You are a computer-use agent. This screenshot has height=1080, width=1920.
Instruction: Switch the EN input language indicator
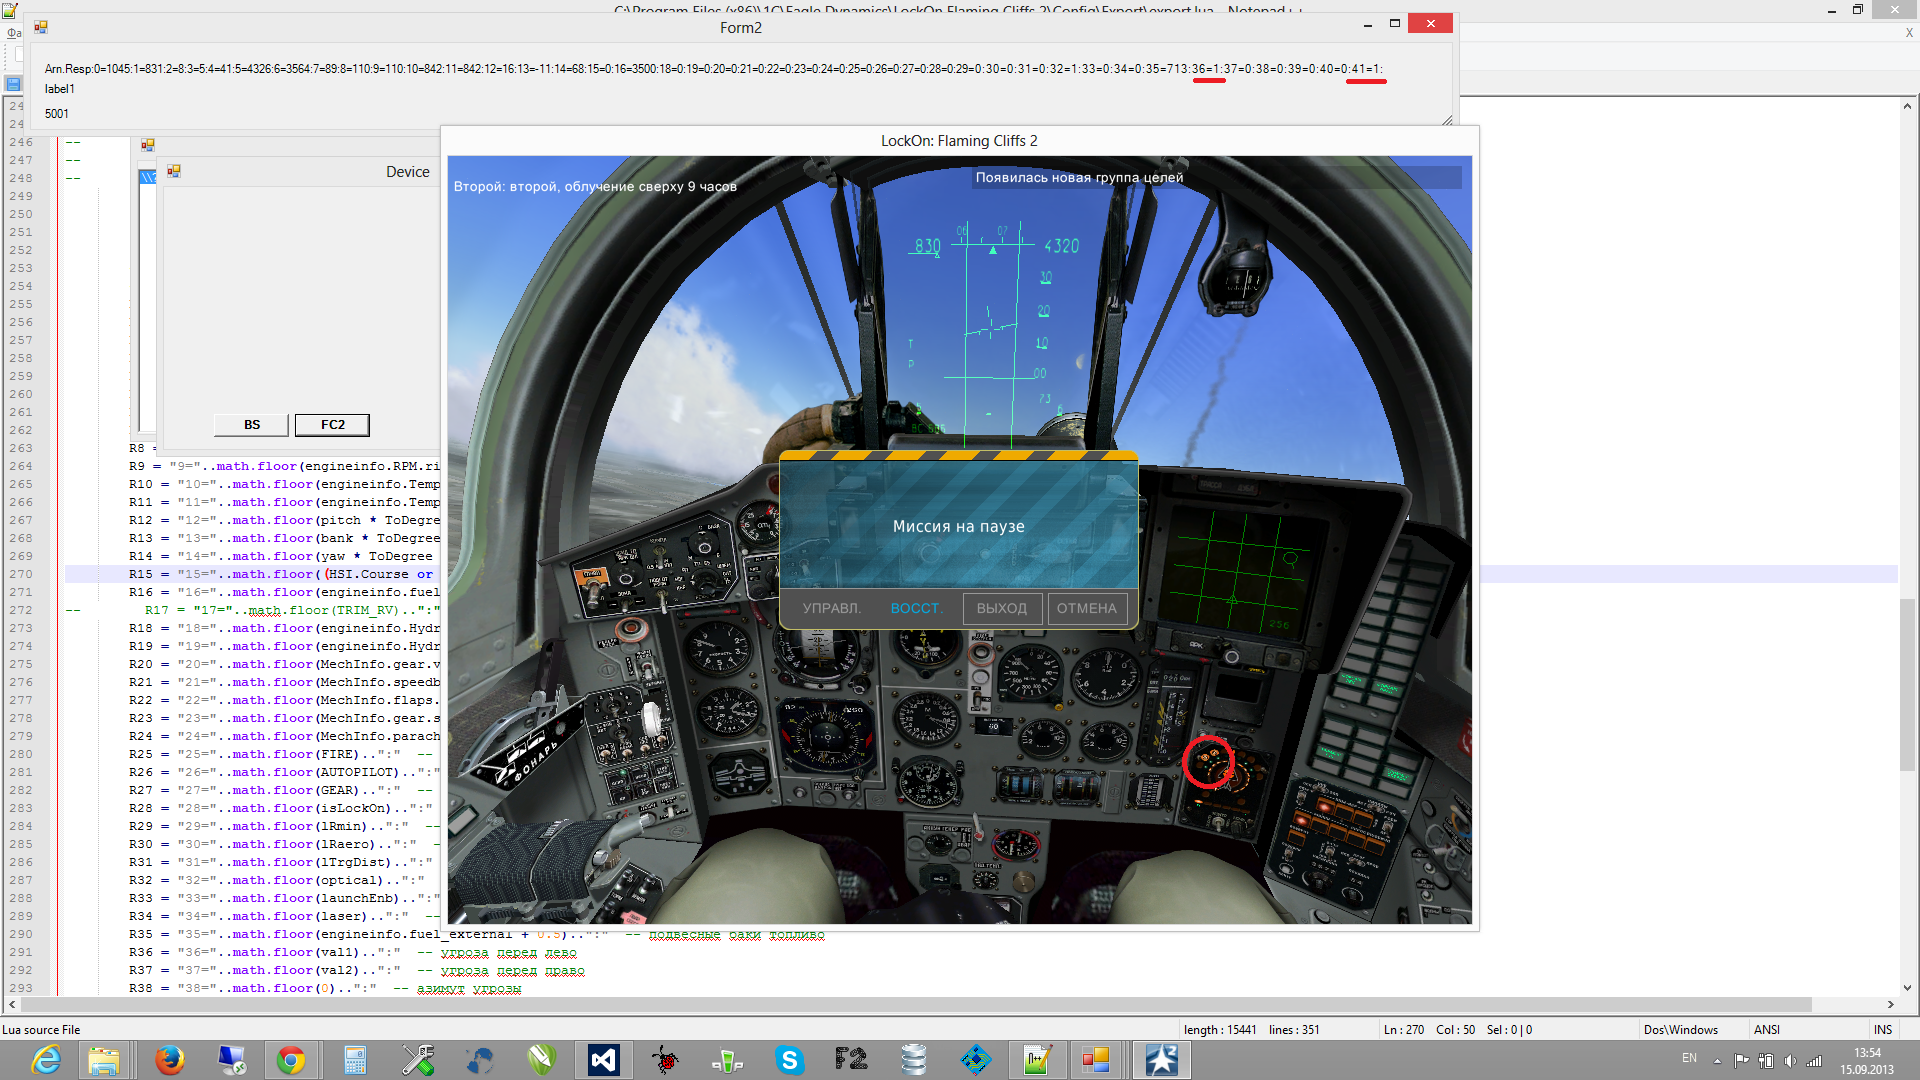(1689, 1058)
